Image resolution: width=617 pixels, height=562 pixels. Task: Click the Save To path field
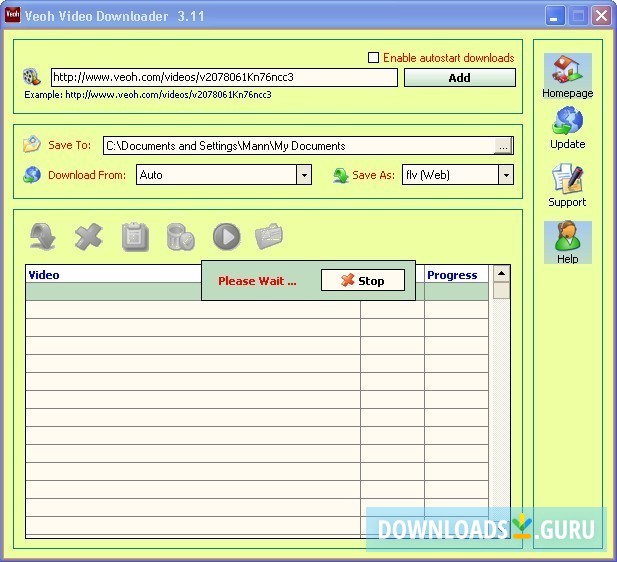pyautogui.click(x=299, y=146)
